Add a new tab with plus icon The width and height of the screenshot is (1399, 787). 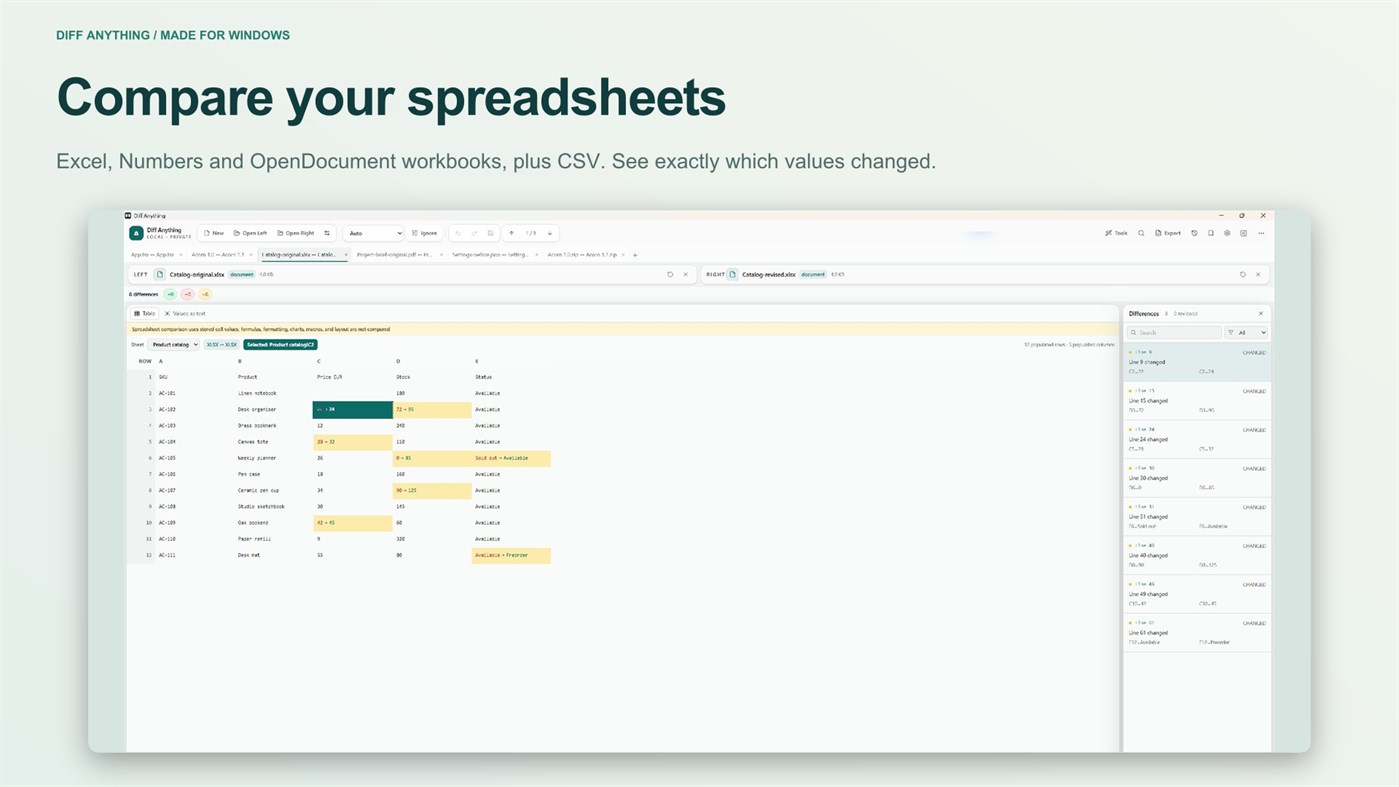pos(635,255)
